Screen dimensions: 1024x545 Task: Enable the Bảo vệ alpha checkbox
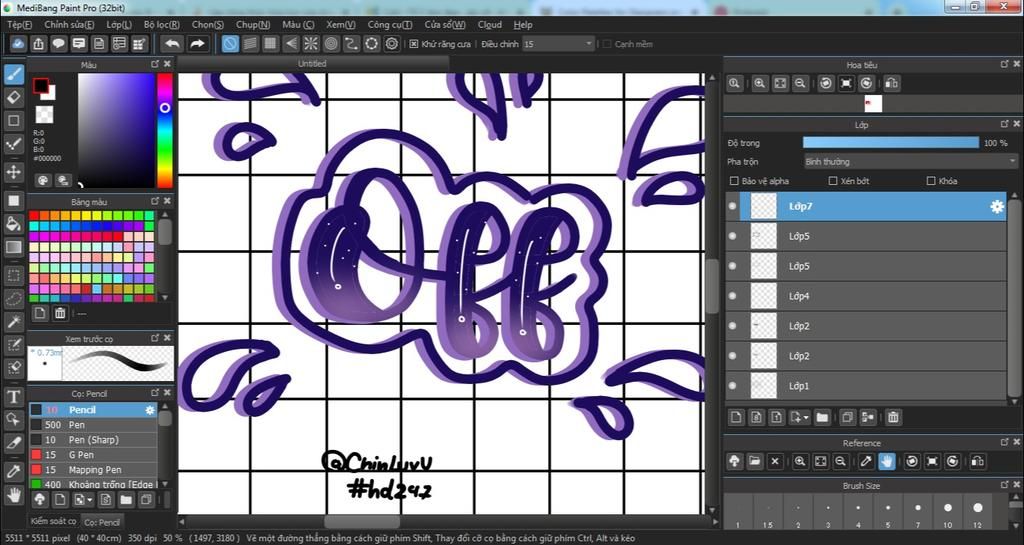coord(734,181)
